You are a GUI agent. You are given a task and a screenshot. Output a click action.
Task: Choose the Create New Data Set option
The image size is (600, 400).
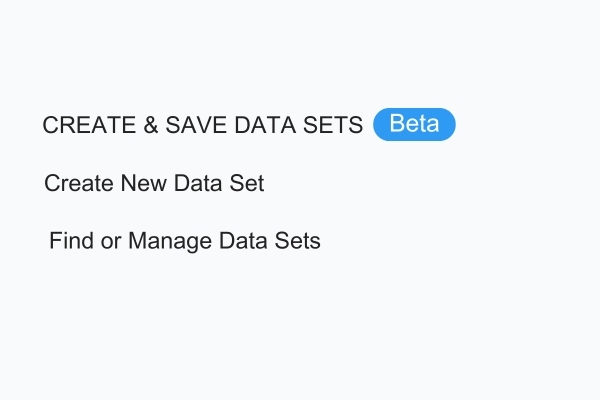(154, 184)
